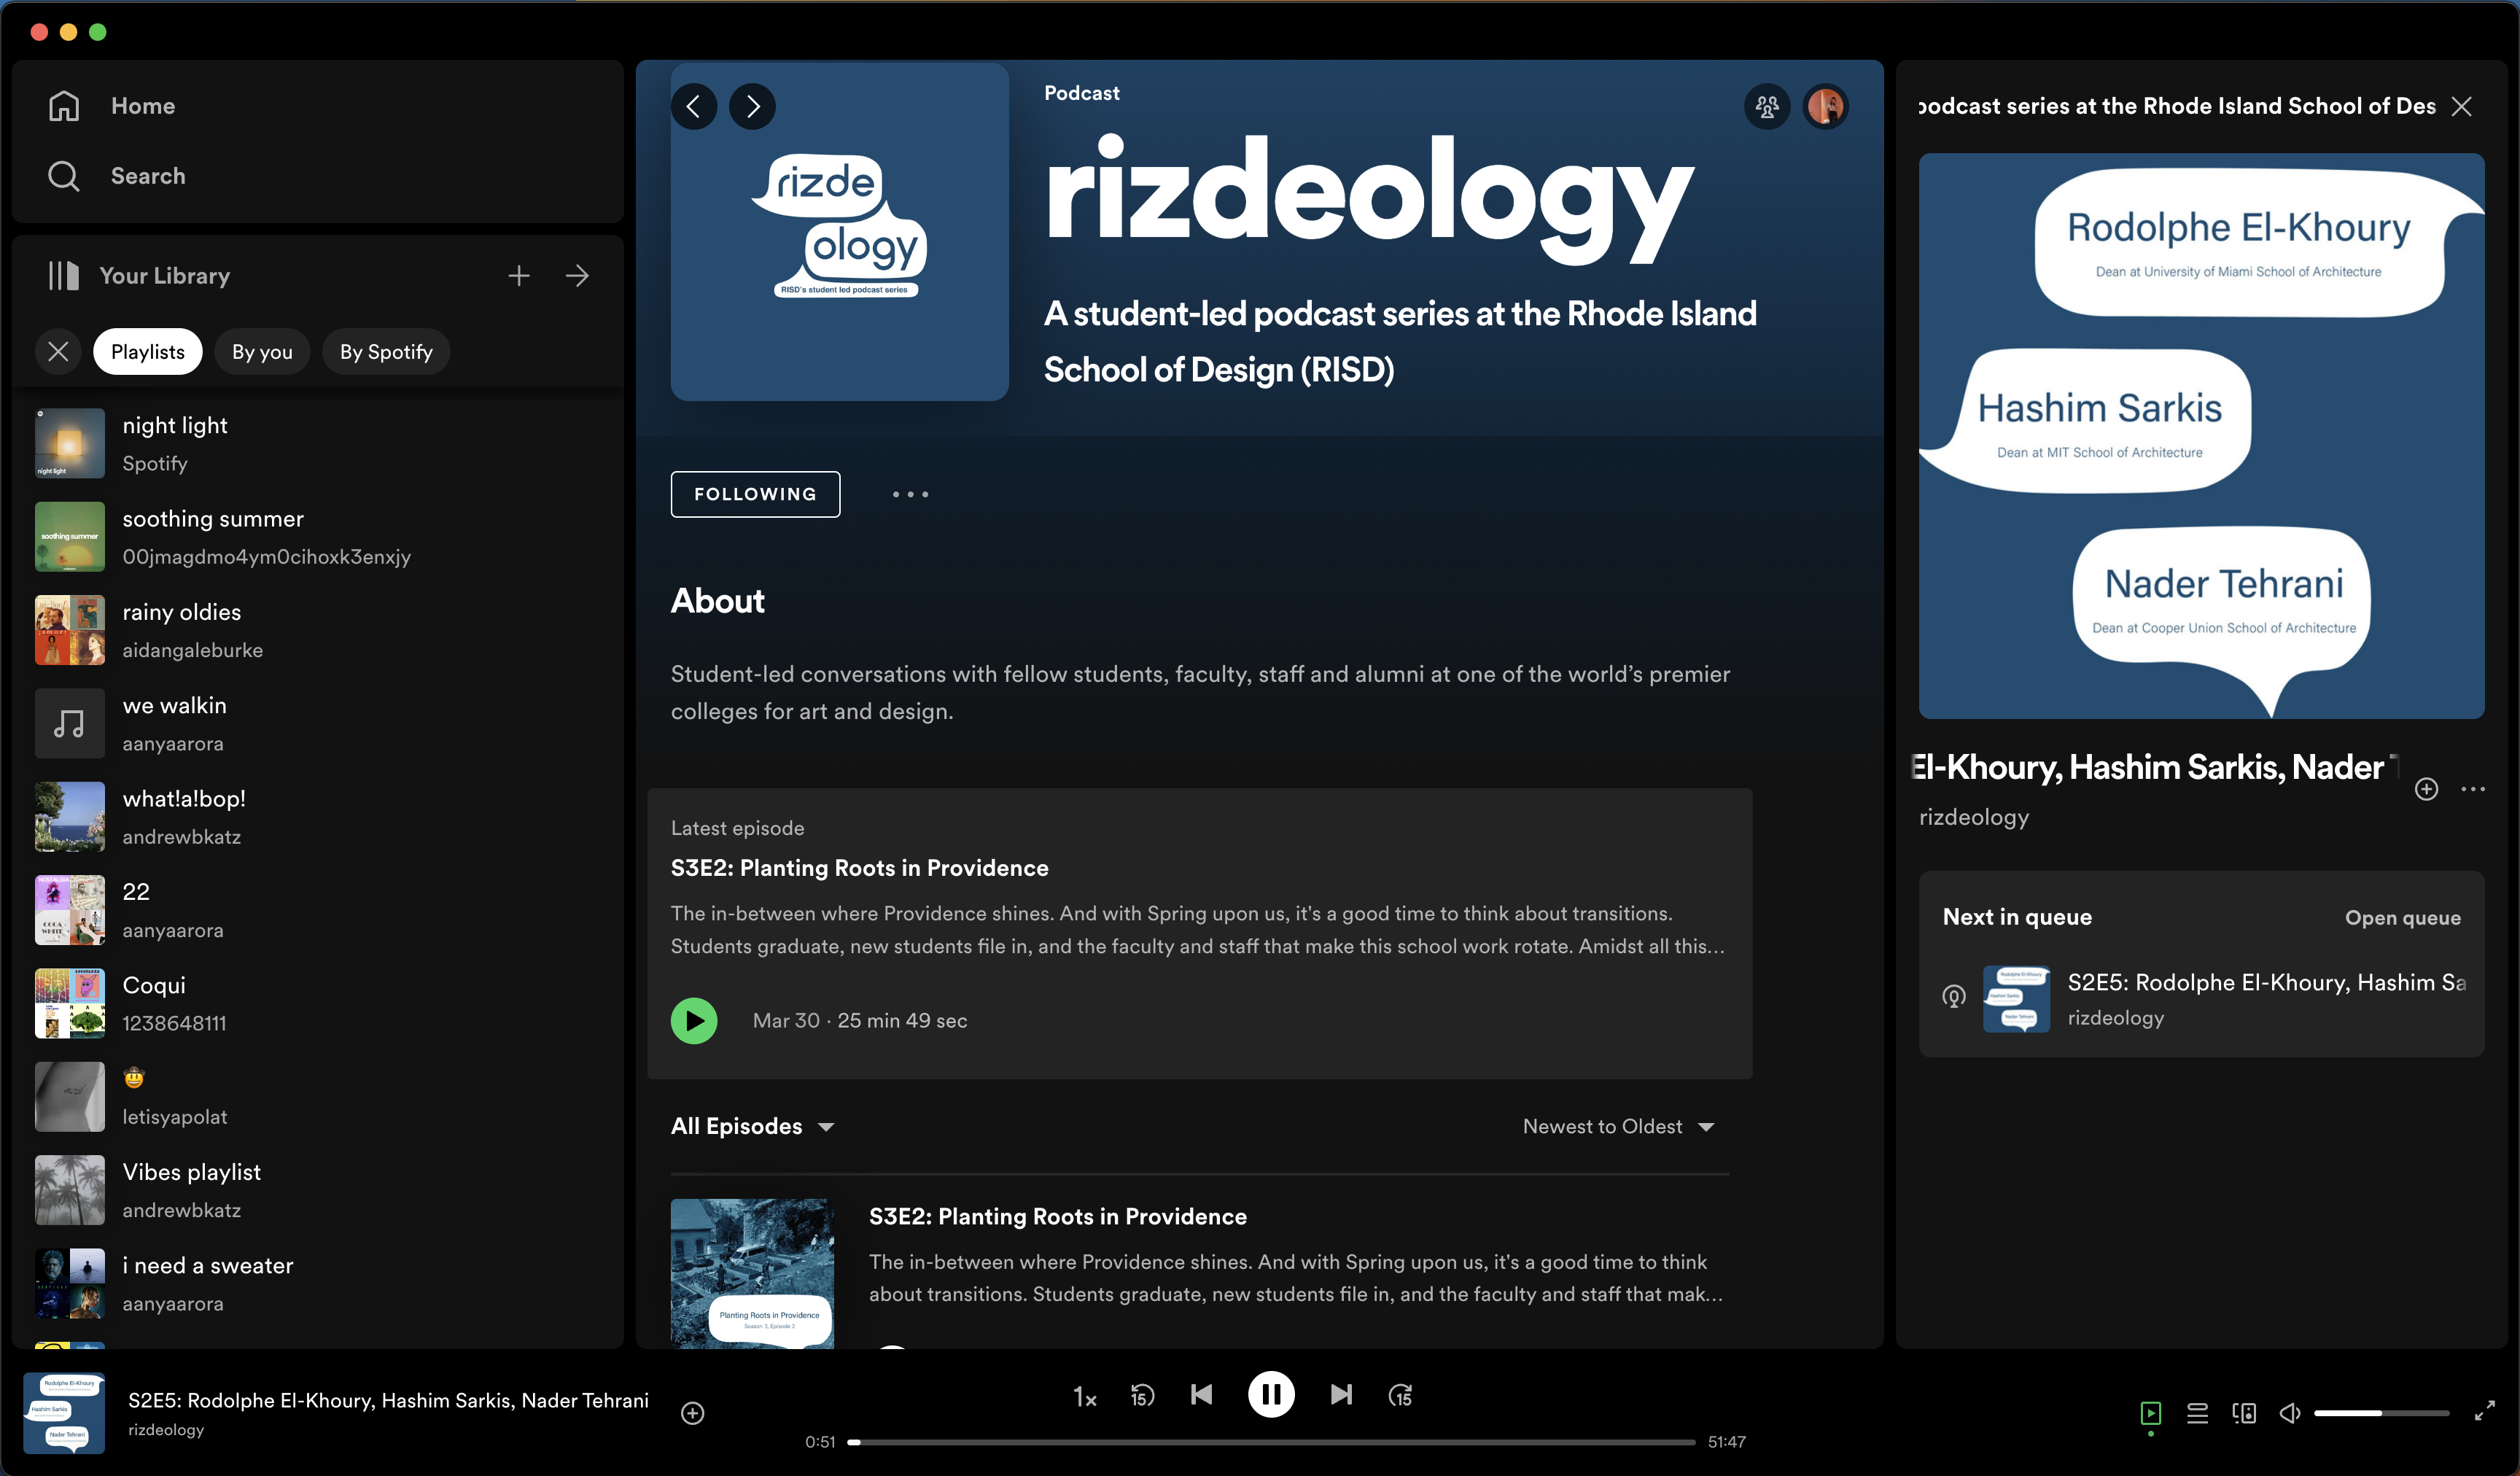Screen dimensions: 2520x1476
Task: Open more options in Now Playing panel
Action: (2473, 789)
